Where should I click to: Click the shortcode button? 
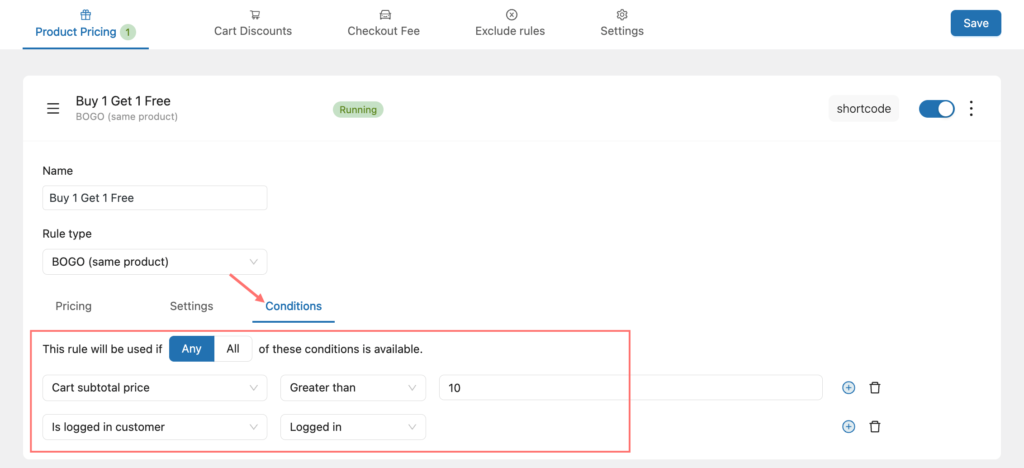tap(864, 109)
